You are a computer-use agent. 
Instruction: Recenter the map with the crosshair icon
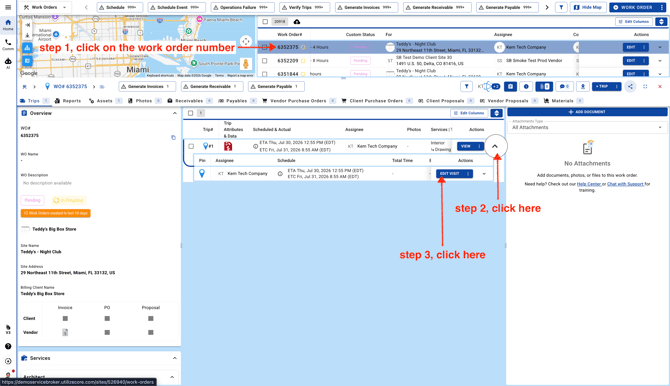(x=246, y=41)
